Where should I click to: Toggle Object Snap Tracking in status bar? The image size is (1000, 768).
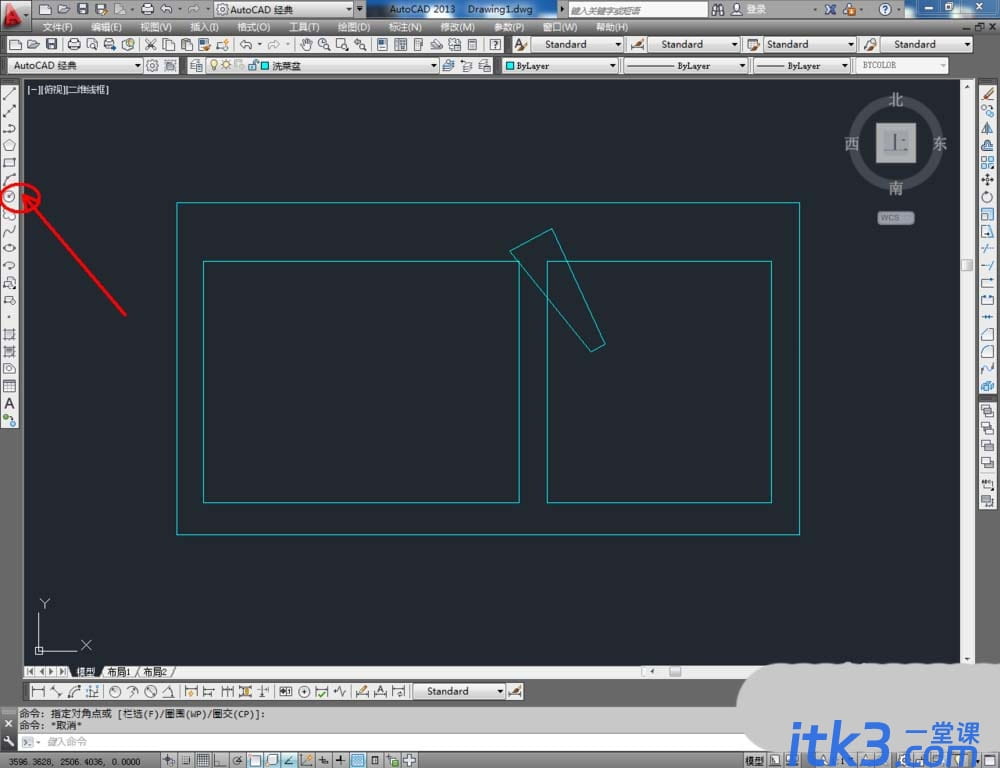point(289,760)
